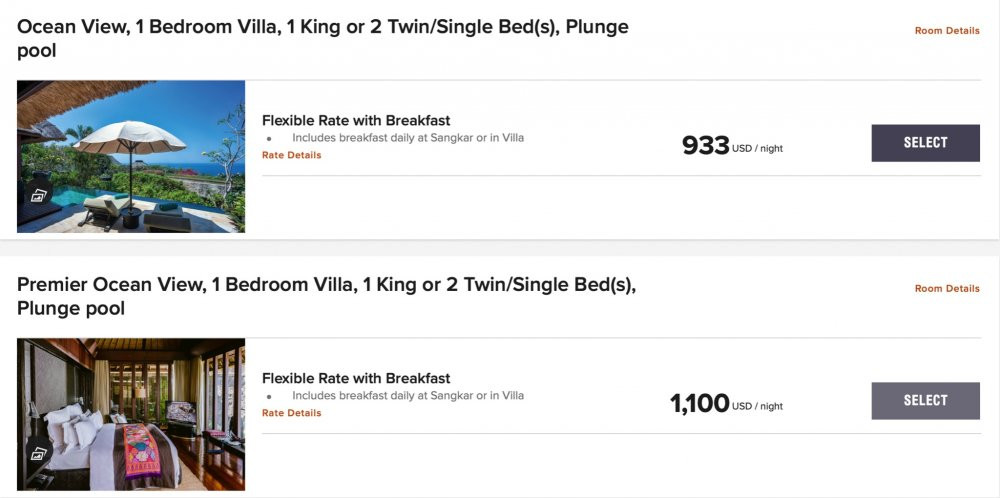Viewport: 1000px width, 498px height.
Task: Click the 933 nightly price figure
Action: pos(705,146)
